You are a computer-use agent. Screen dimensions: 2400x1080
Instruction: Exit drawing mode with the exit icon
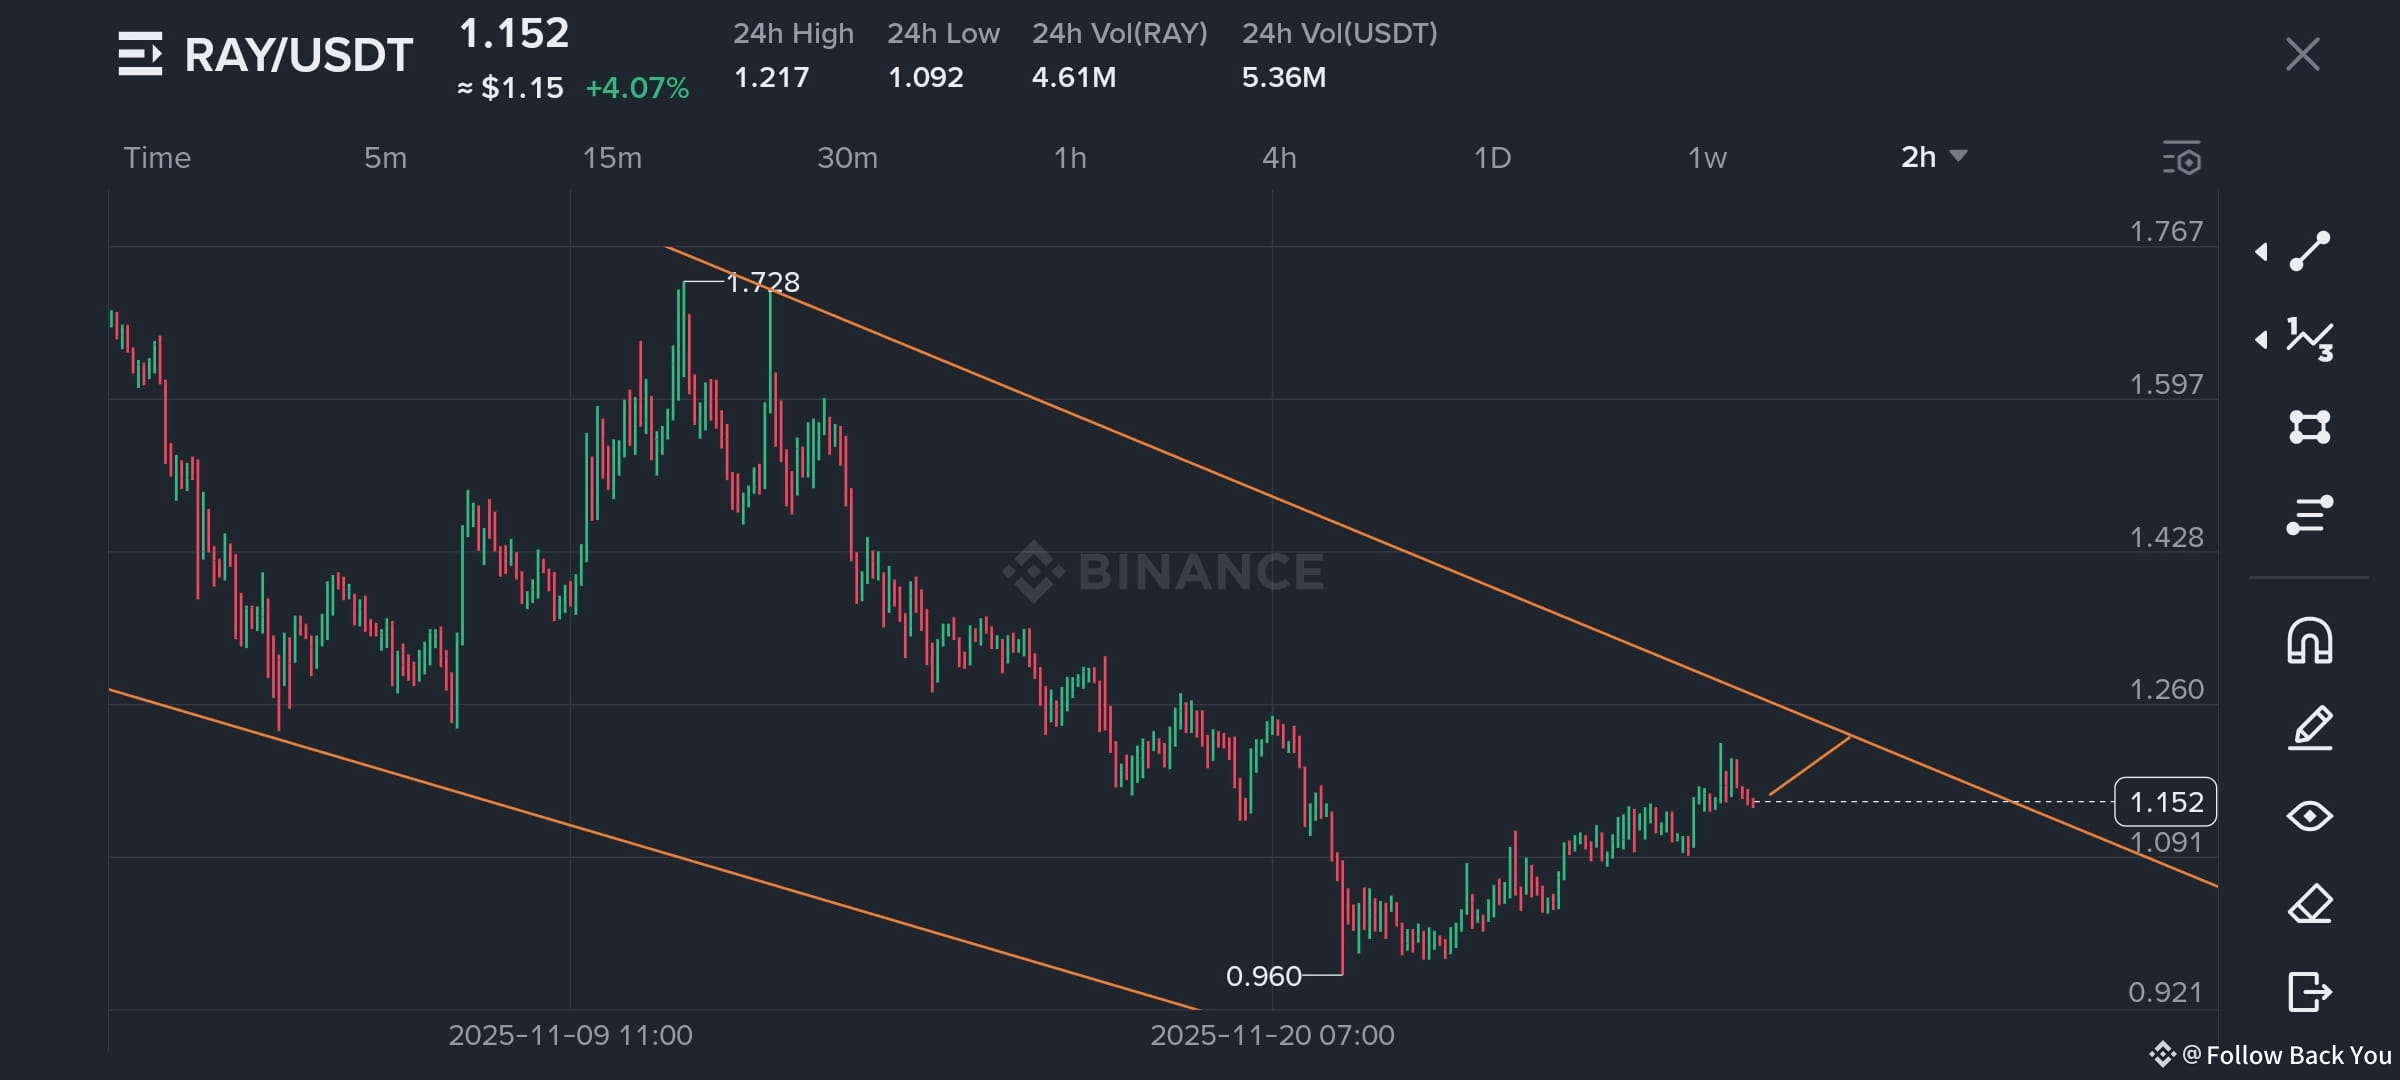[2310, 992]
